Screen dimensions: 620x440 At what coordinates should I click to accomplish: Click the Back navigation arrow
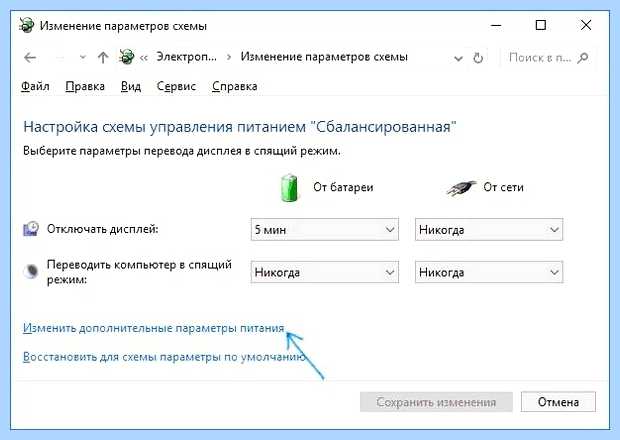[30, 58]
